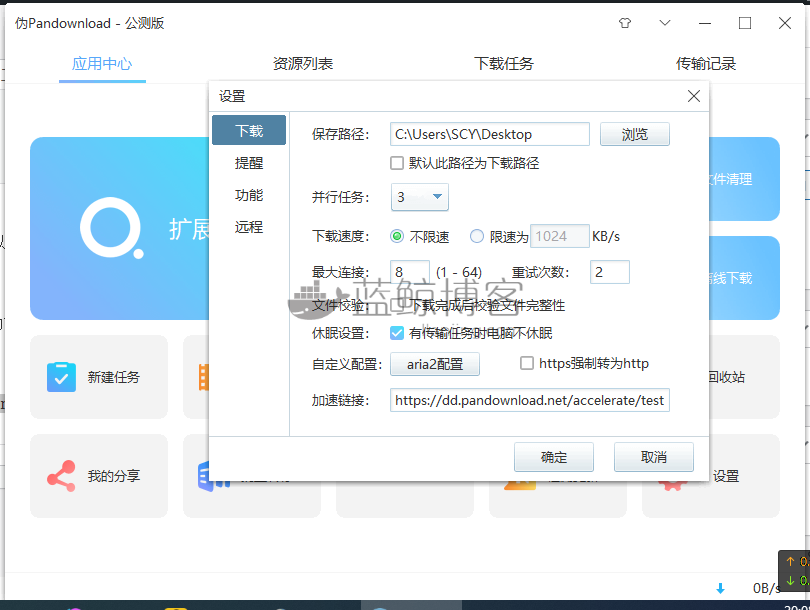Click the 加速链接 URL input field
The height and width of the screenshot is (610, 810).
tap(529, 400)
